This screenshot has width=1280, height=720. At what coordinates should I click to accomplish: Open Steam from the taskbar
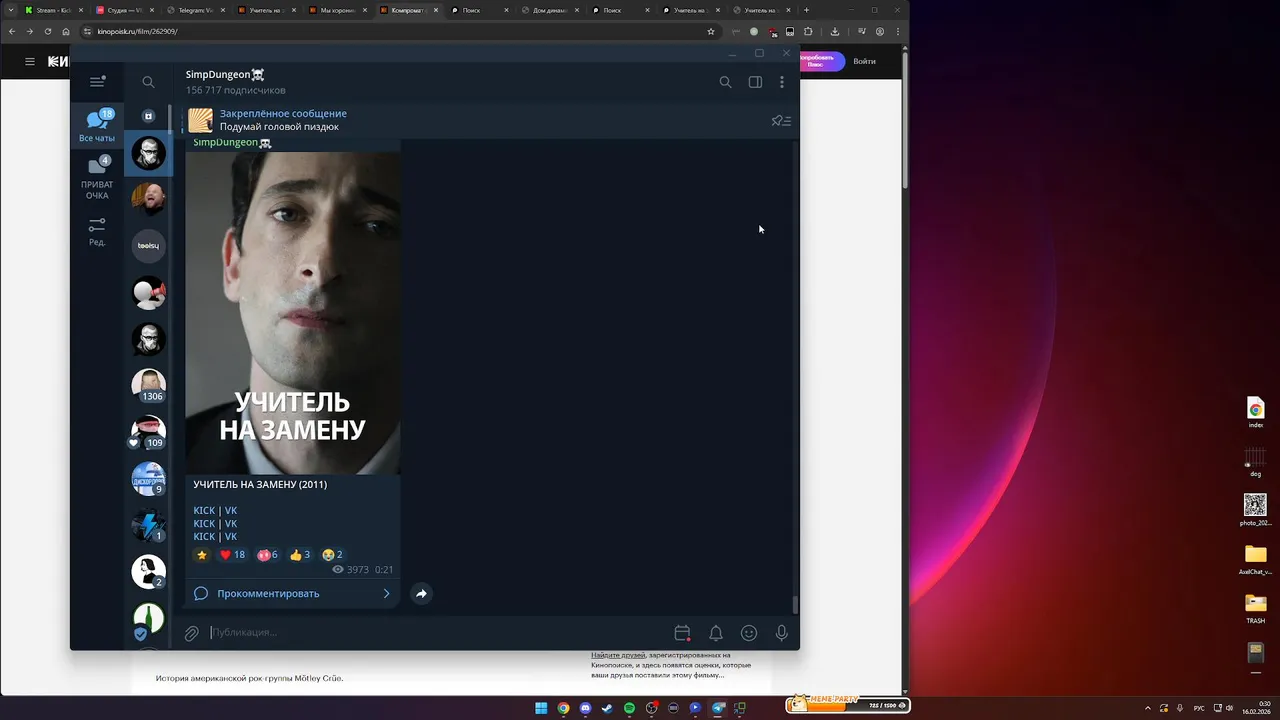[607, 708]
